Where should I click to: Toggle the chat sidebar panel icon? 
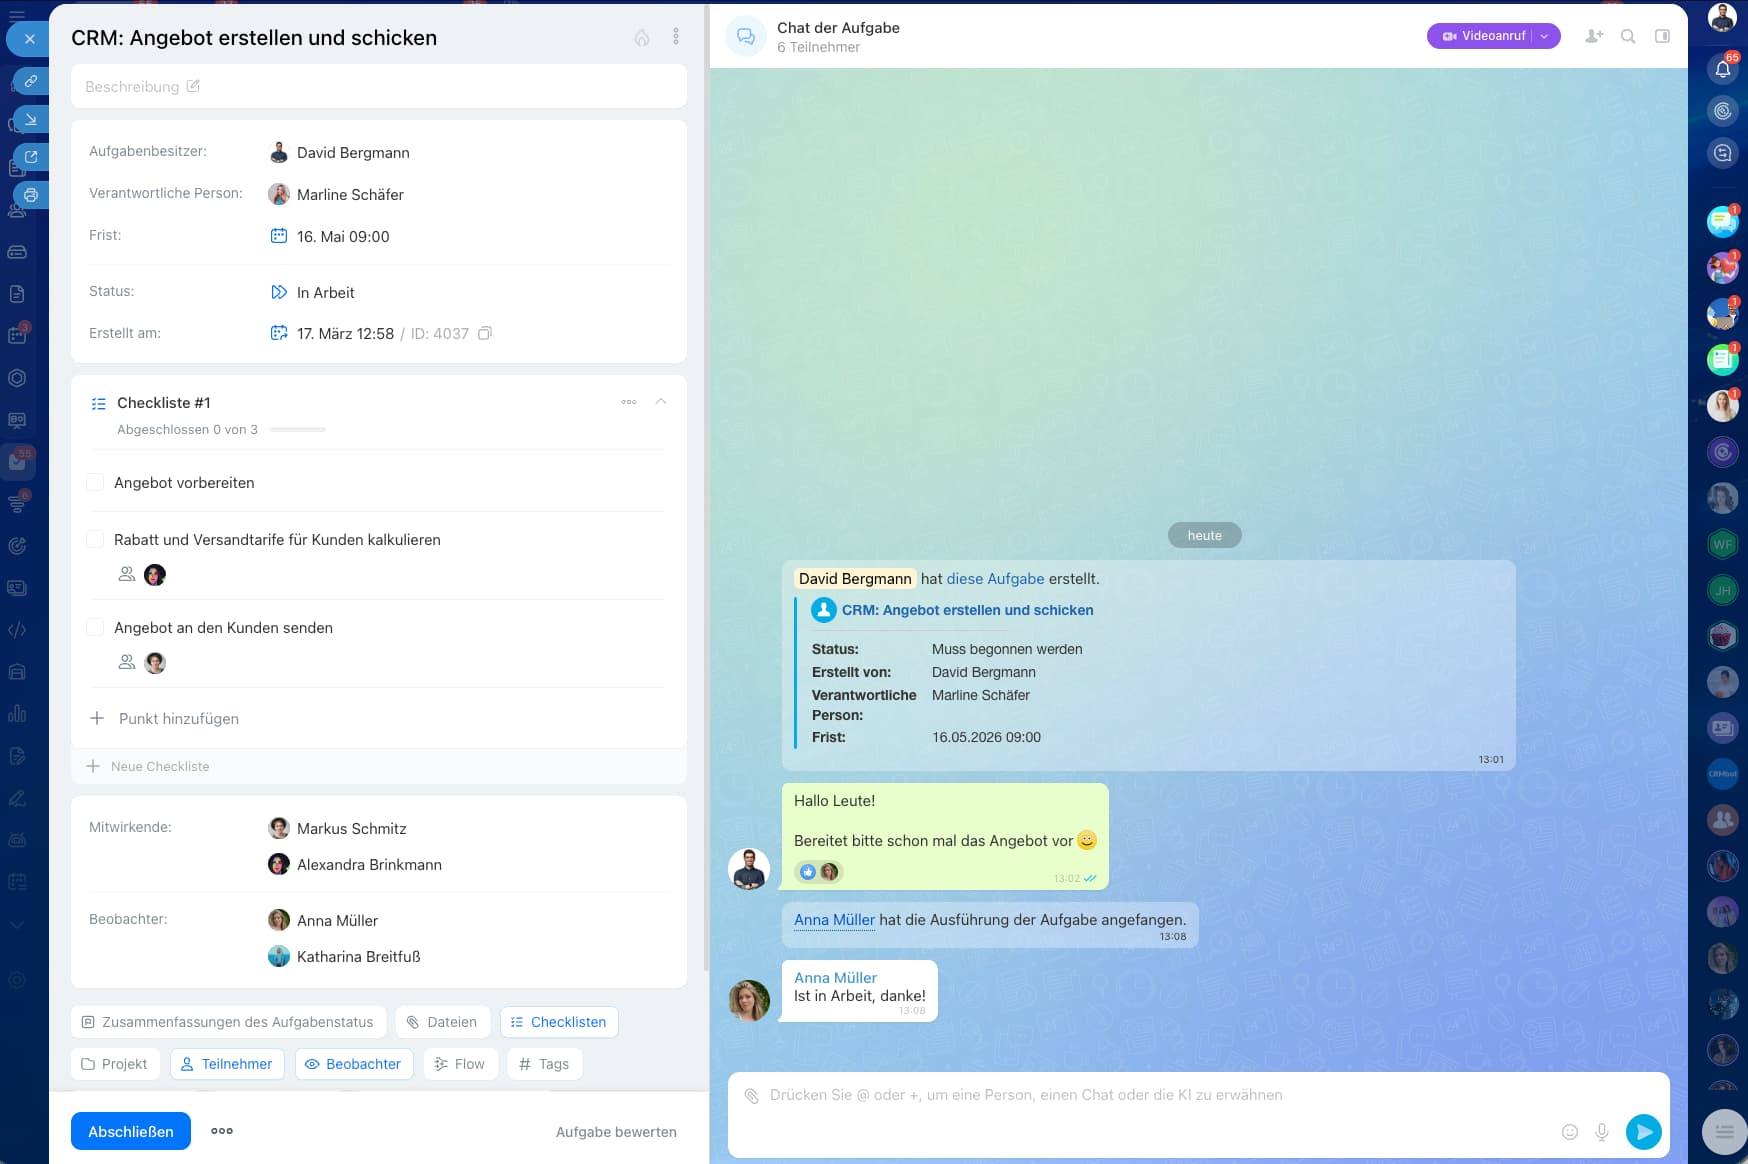tap(1662, 36)
